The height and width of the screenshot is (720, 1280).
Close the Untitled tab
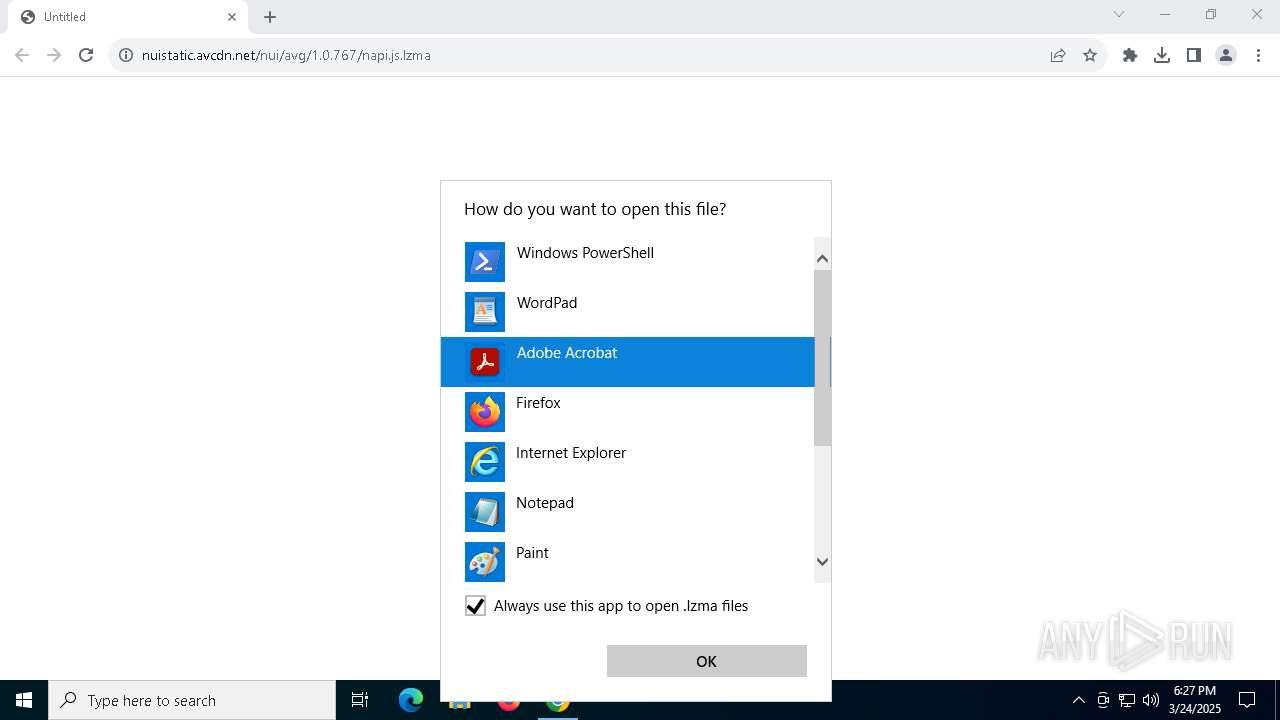pos(232,17)
